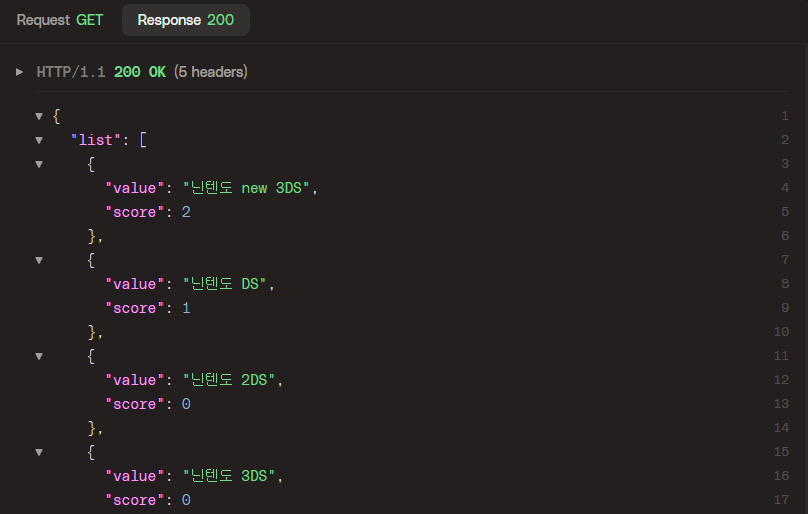This screenshot has height=514, width=808.
Task: Click the score value 2 on line 5
Action: tap(186, 212)
